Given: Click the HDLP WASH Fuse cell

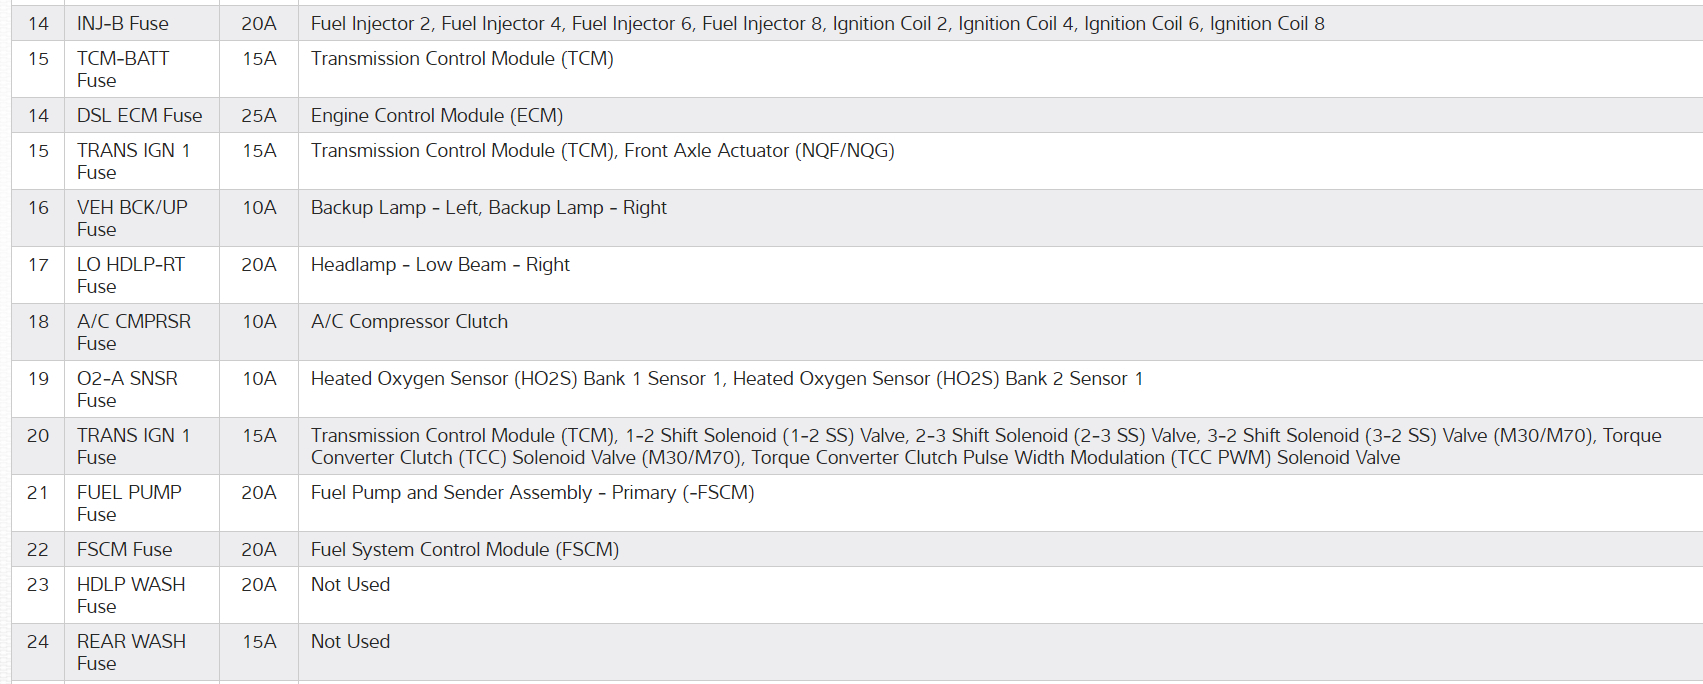Looking at the screenshot, I should pyautogui.click(x=131, y=595).
